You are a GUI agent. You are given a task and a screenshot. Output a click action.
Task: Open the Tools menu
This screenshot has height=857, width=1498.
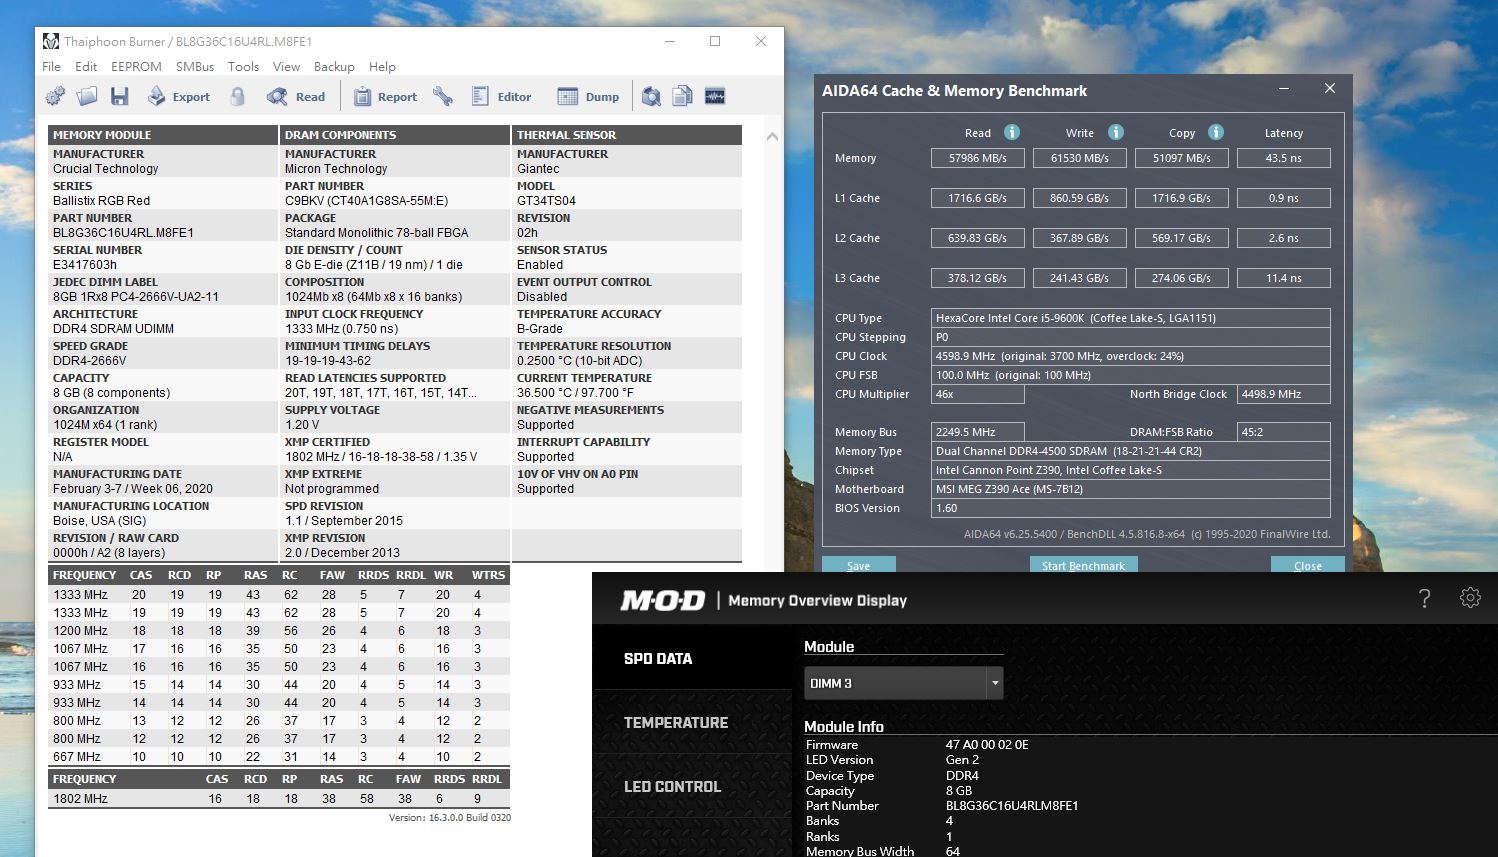pos(243,67)
